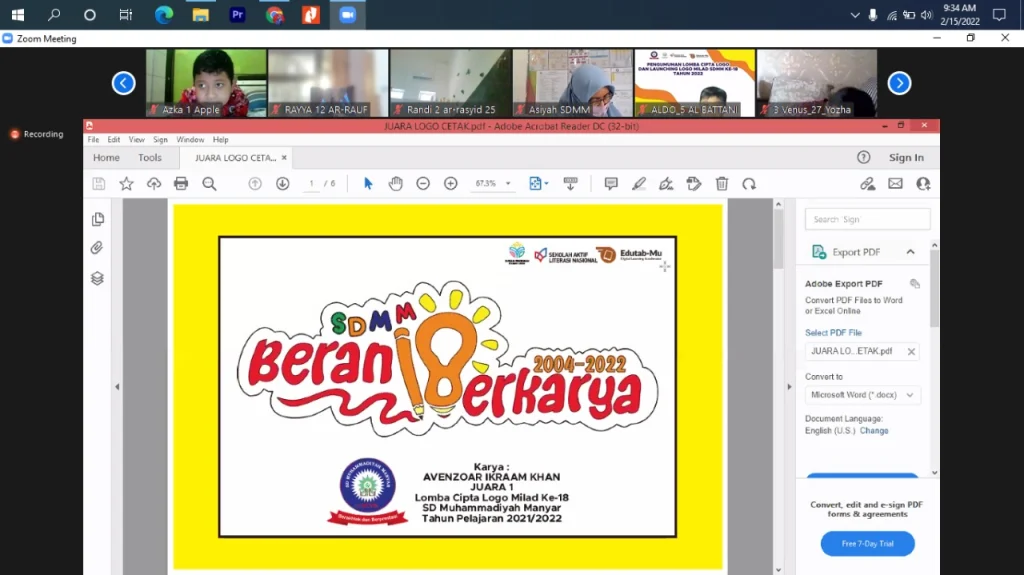Click the stamp tool icon

[694, 184]
